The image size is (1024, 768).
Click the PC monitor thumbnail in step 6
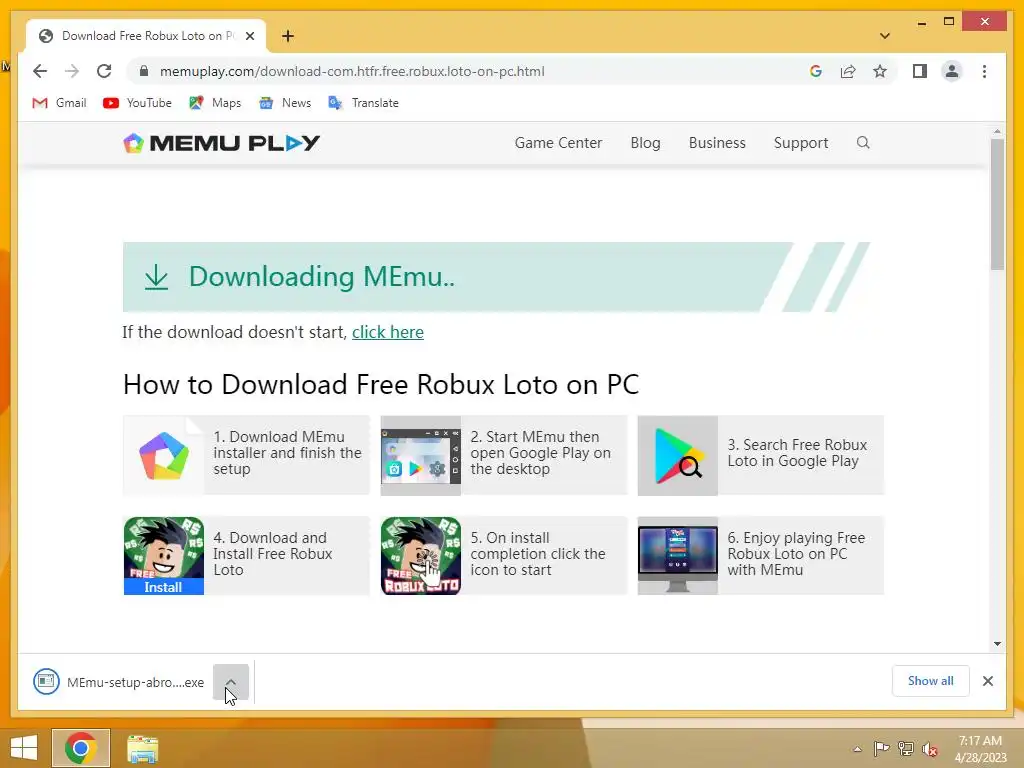pyautogui.click(x=678, y=556)
